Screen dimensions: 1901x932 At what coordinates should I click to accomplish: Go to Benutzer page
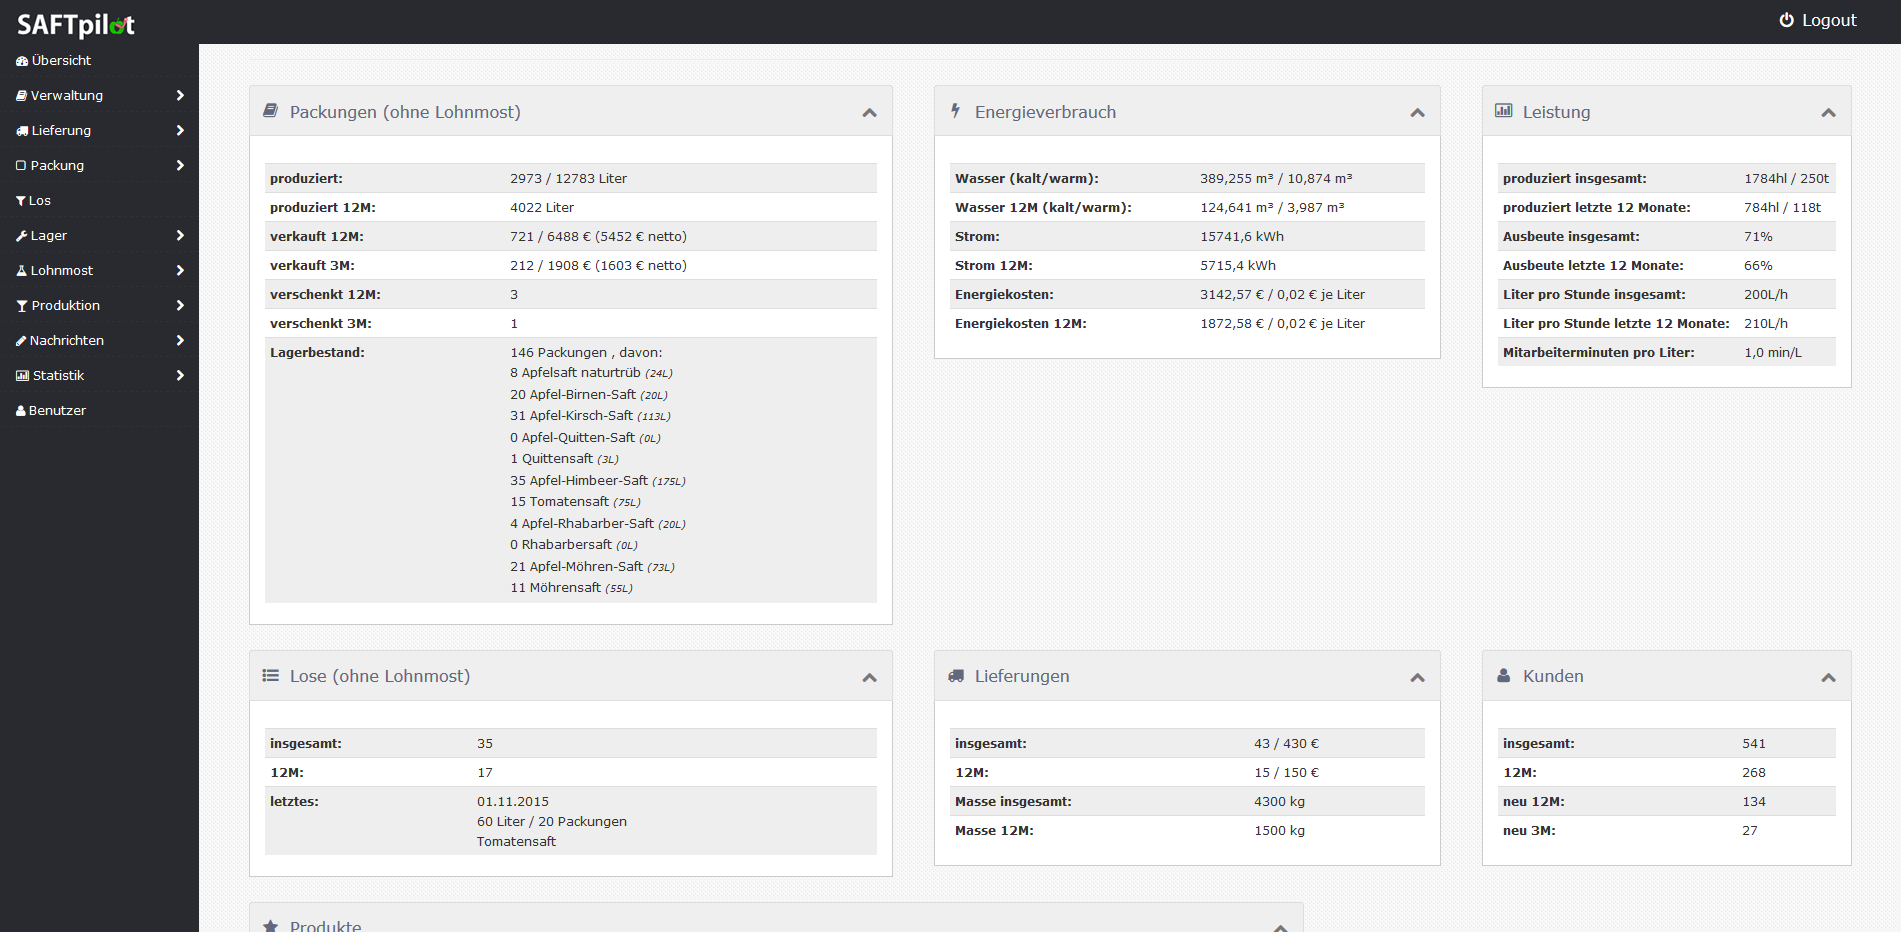[57, 411]
